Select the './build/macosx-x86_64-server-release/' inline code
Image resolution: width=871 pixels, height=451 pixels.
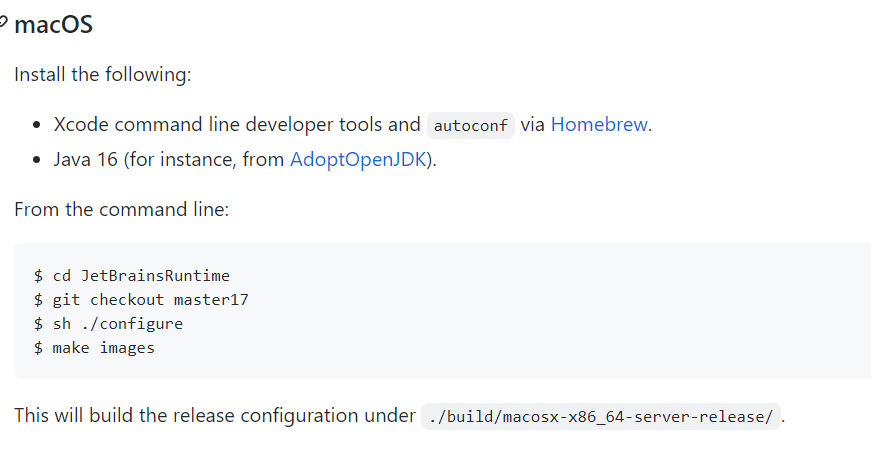click(600, 417)
